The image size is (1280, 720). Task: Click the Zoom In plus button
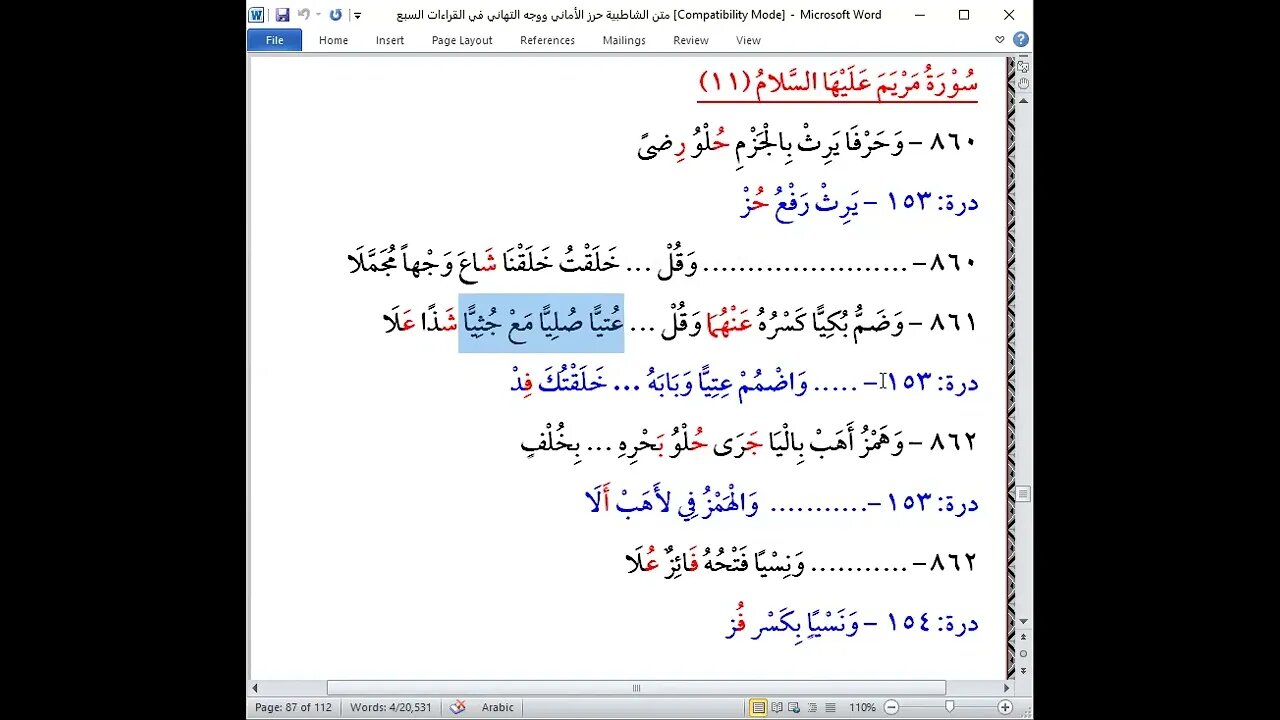(x=1005, y=707)
